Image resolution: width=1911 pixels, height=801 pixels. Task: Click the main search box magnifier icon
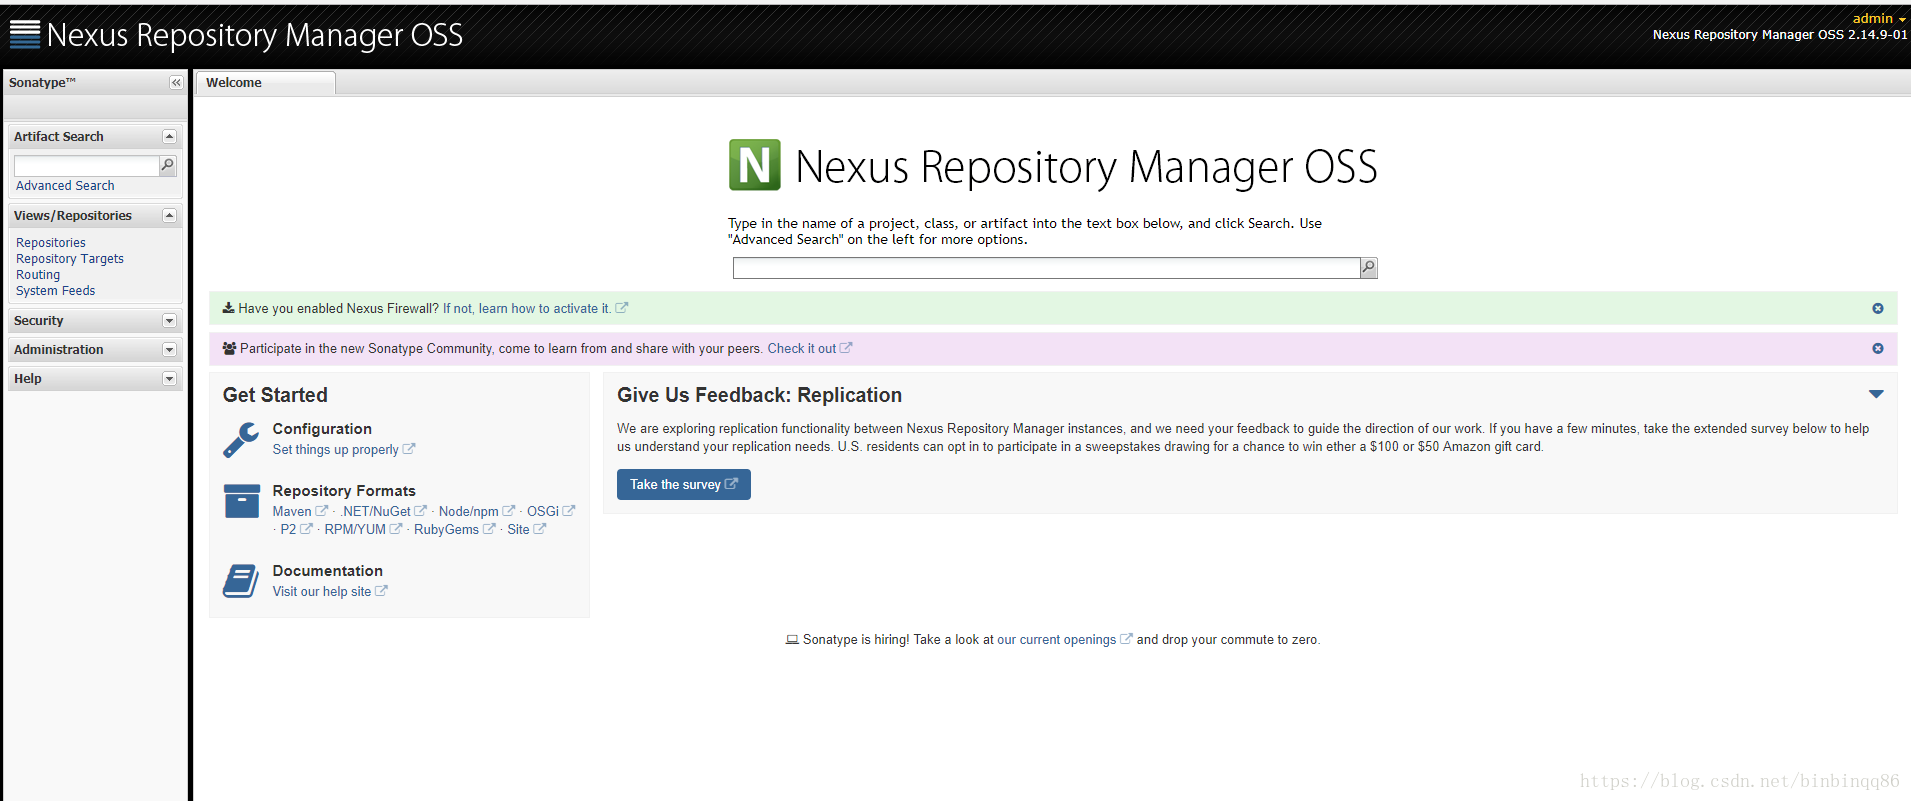click(x=1368, y=267)
